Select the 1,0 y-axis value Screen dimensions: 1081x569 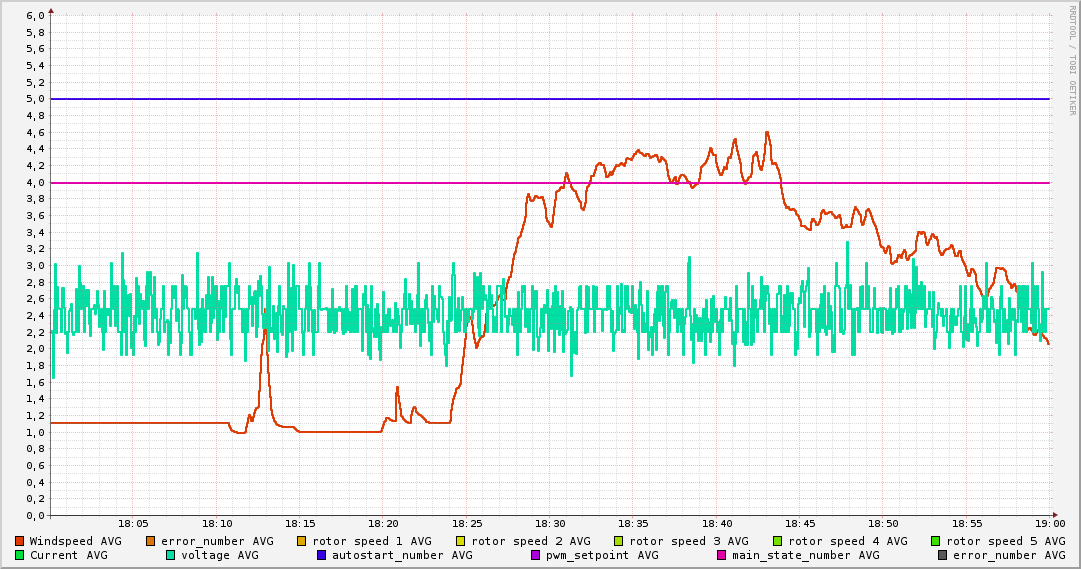(36, 432)
